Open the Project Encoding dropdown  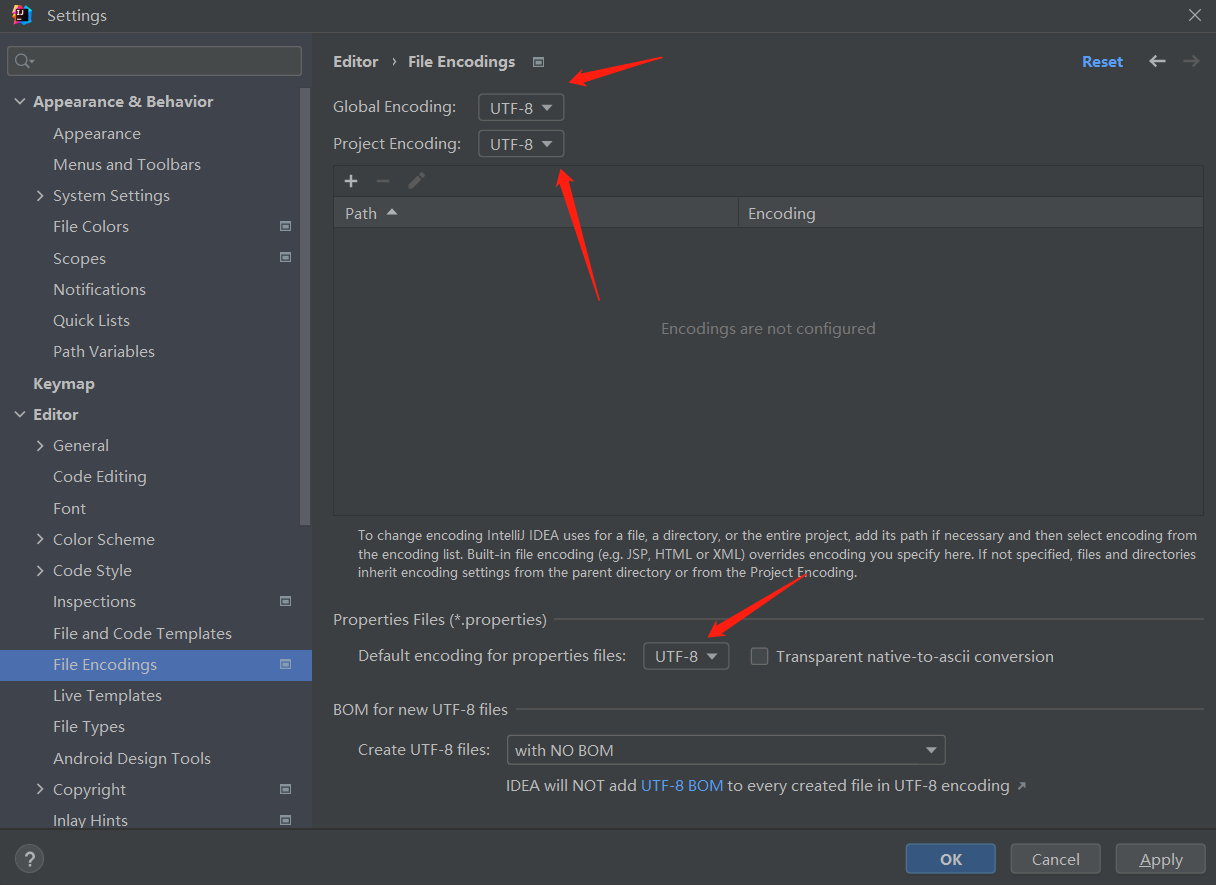click(521, 144)
